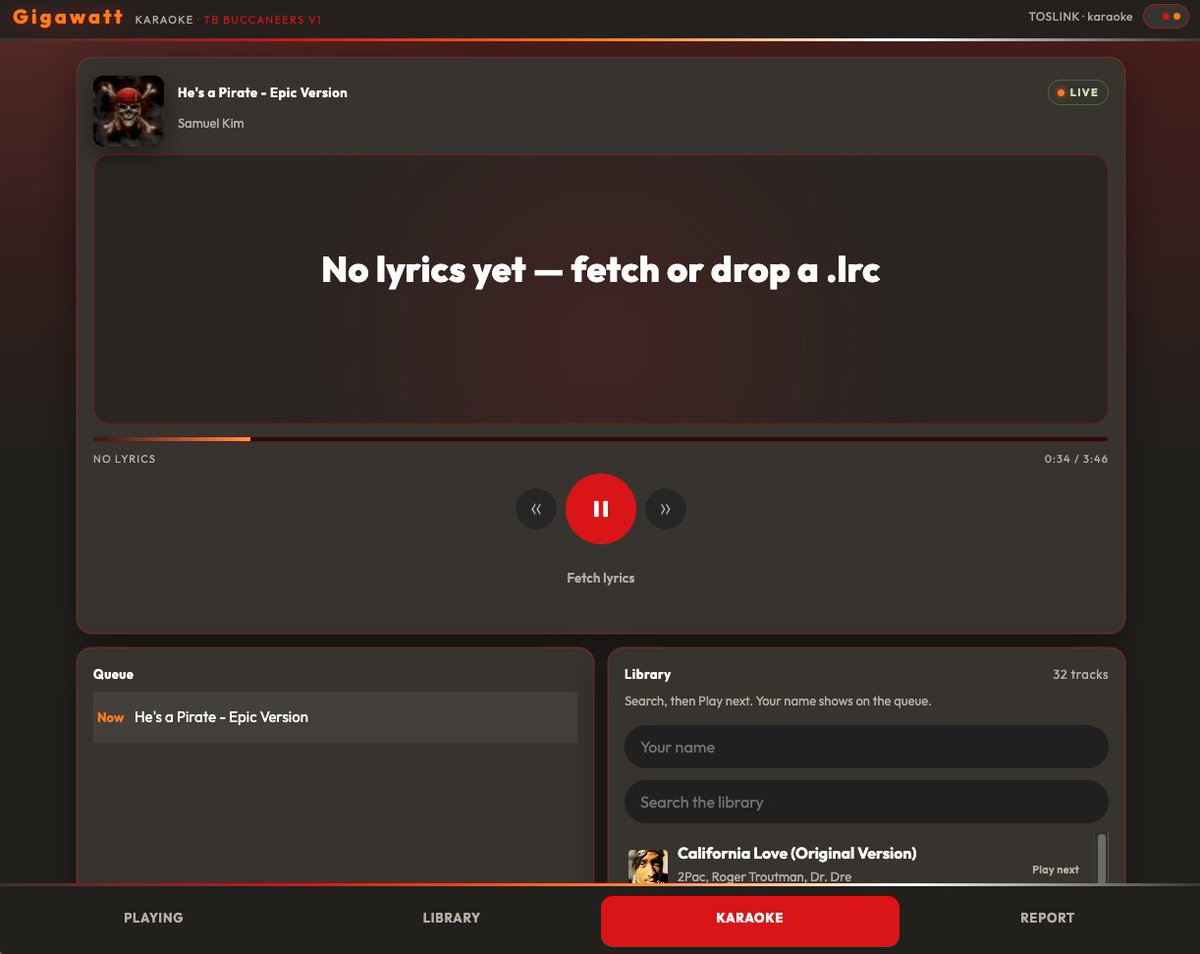Image resolution: width=1200 pixels, height=954 pixels.
Task: Click the Samuel Kim artist name
Action: tap(211, 124)
